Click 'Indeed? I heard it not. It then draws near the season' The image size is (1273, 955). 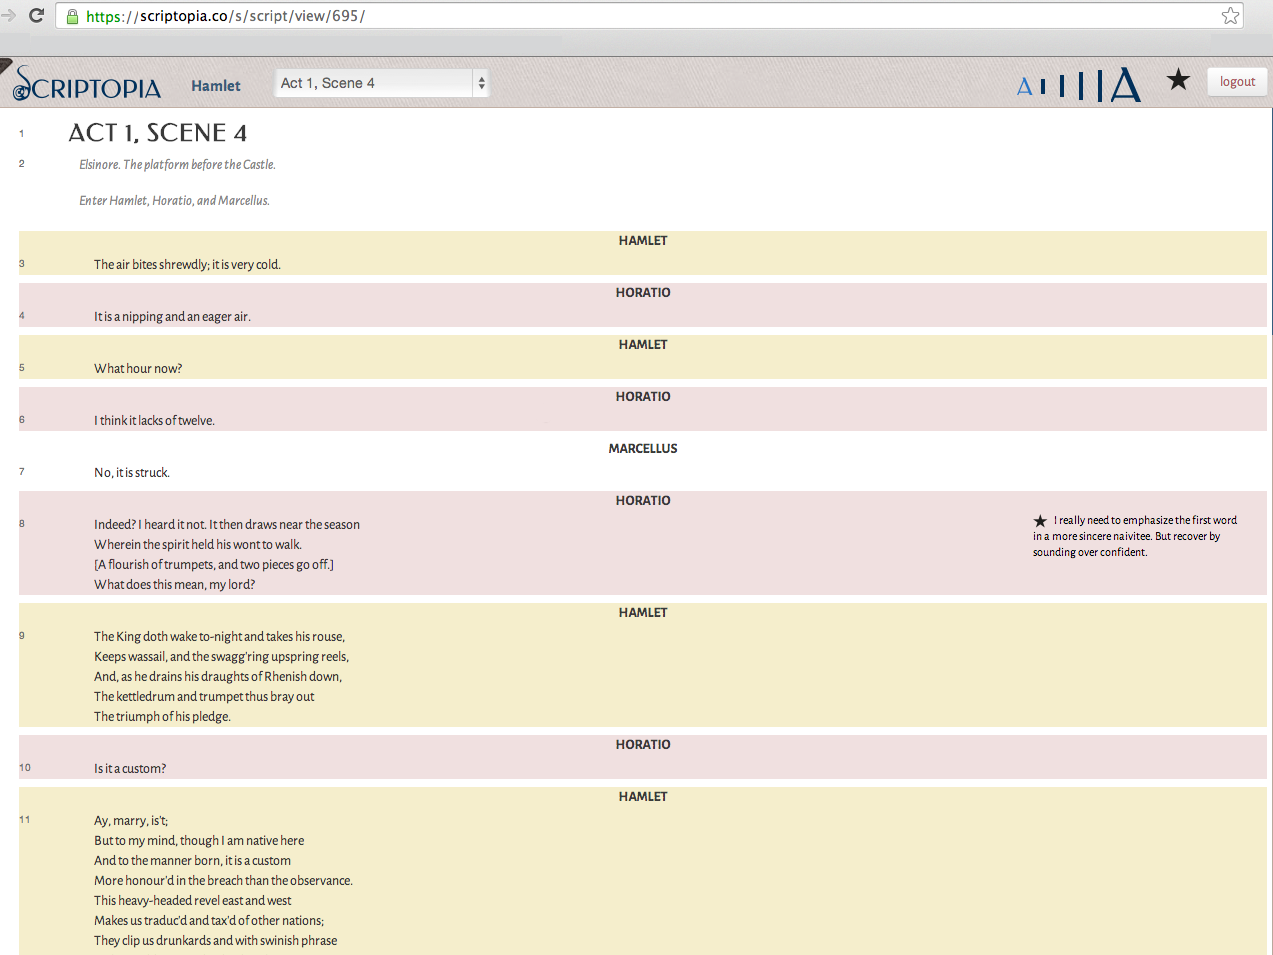tap(227, 525)
